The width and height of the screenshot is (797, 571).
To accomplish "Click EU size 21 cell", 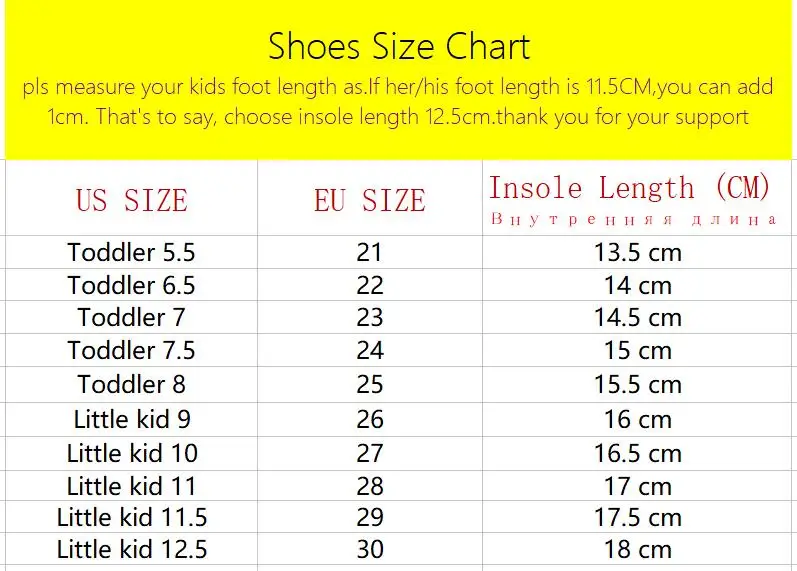I will point(370,252).
